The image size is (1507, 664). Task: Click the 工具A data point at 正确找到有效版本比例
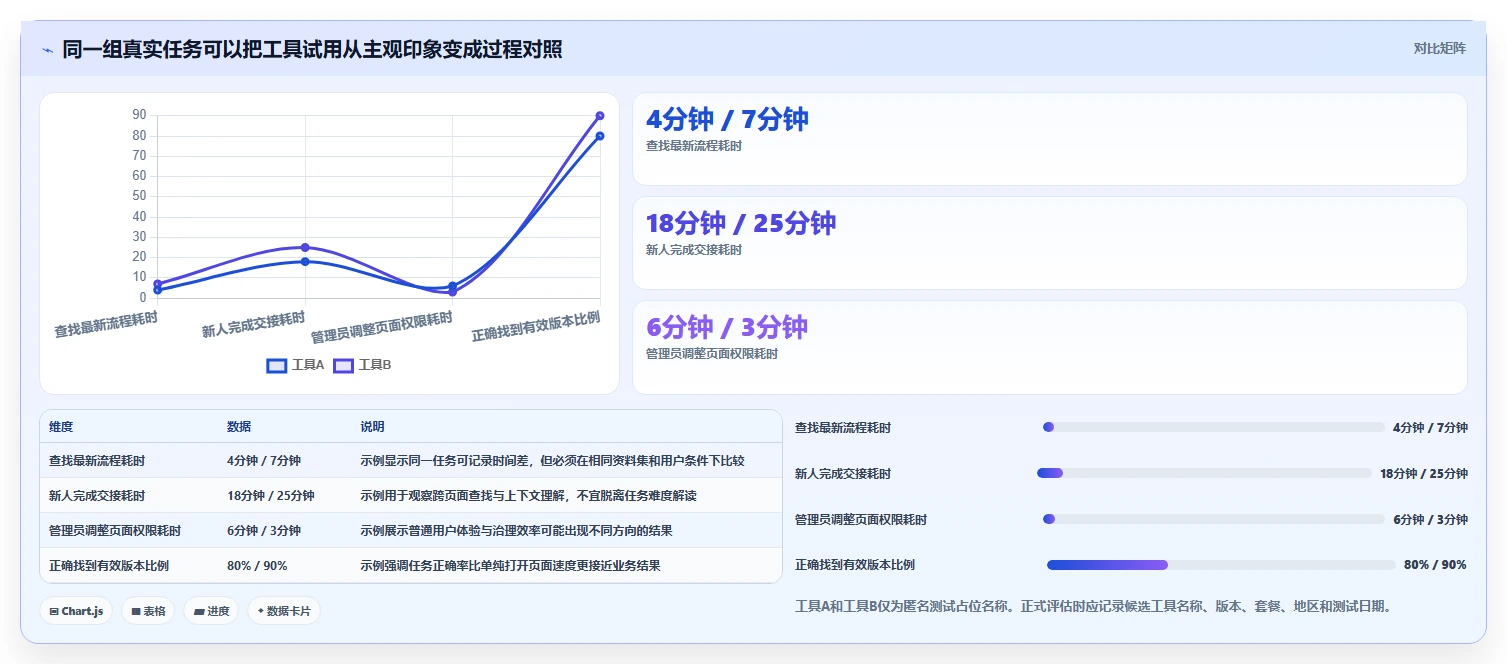600,136
